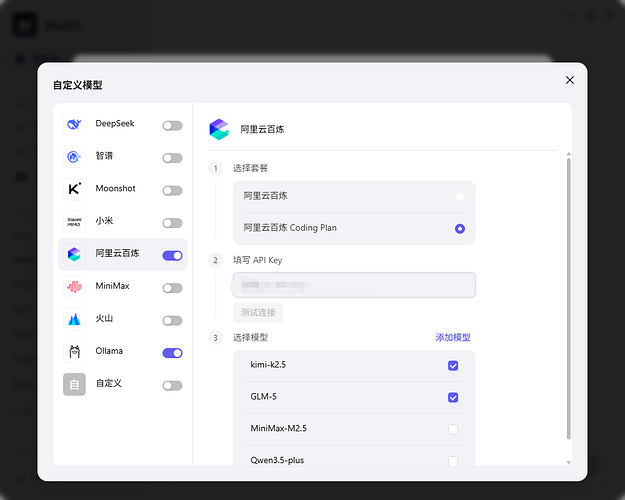Enable the MiniMax toggle switch
This screenshot has height=500, width=625.
172,288
